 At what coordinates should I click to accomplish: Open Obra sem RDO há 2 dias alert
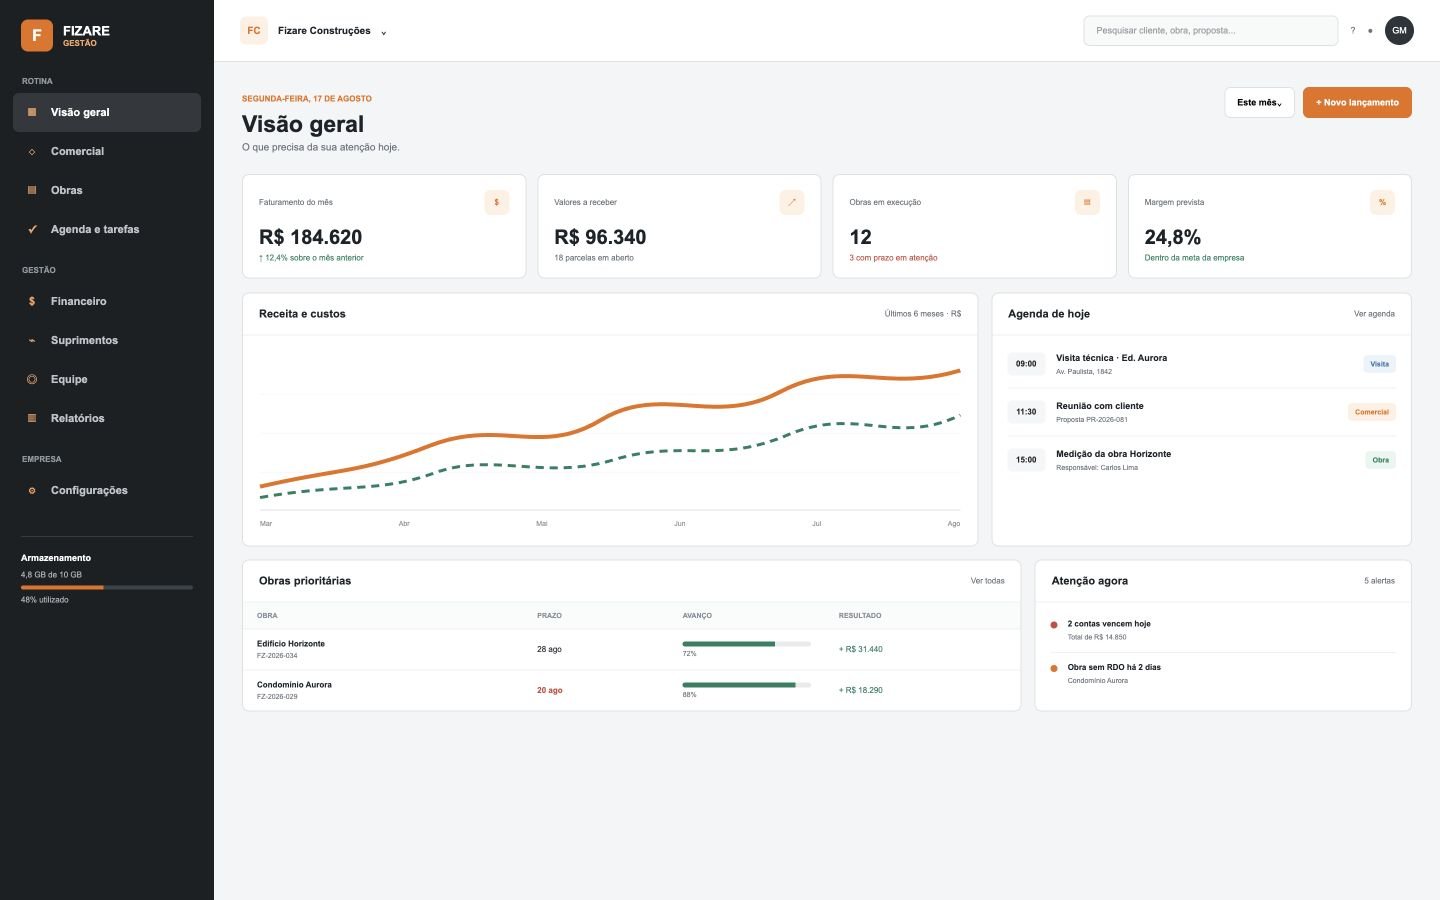(x=1223, y=673)
